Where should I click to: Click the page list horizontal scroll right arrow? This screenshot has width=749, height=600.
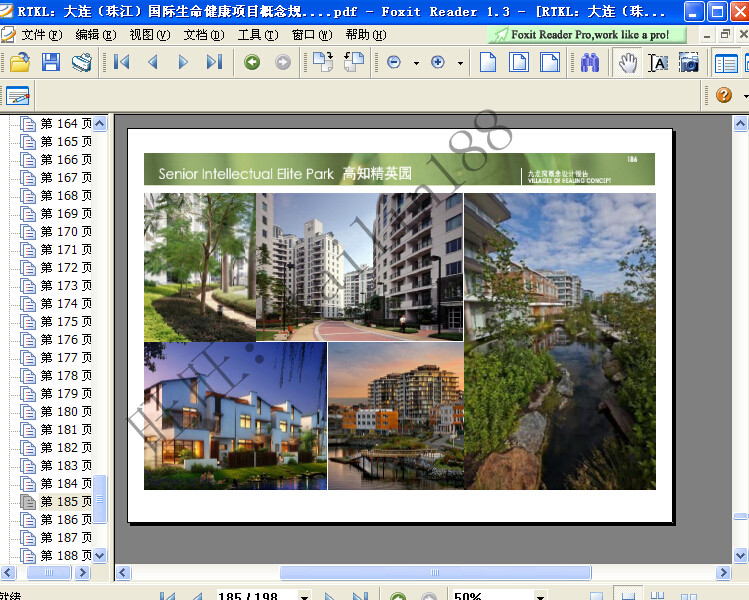[82, 572]
